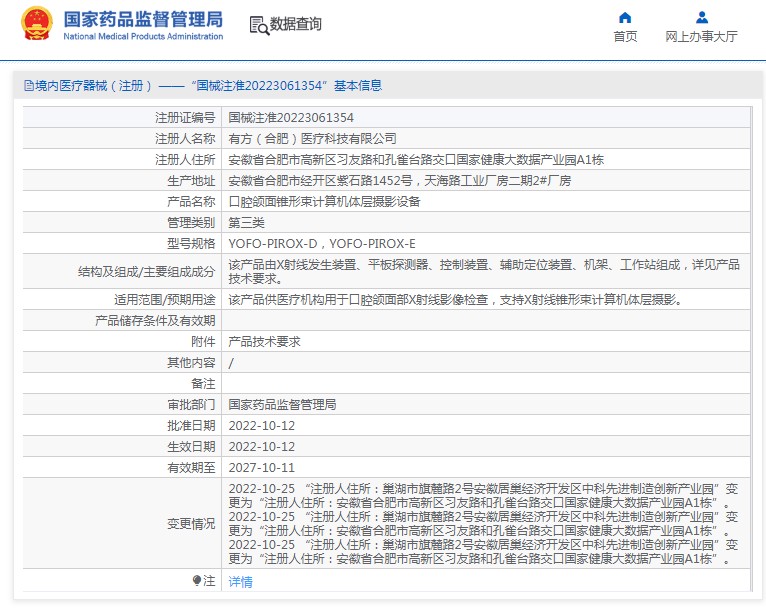The height and width of the screenshot is (608, 766).
Task: Click the bullet icon beside 注
Action: coord(196,581)
